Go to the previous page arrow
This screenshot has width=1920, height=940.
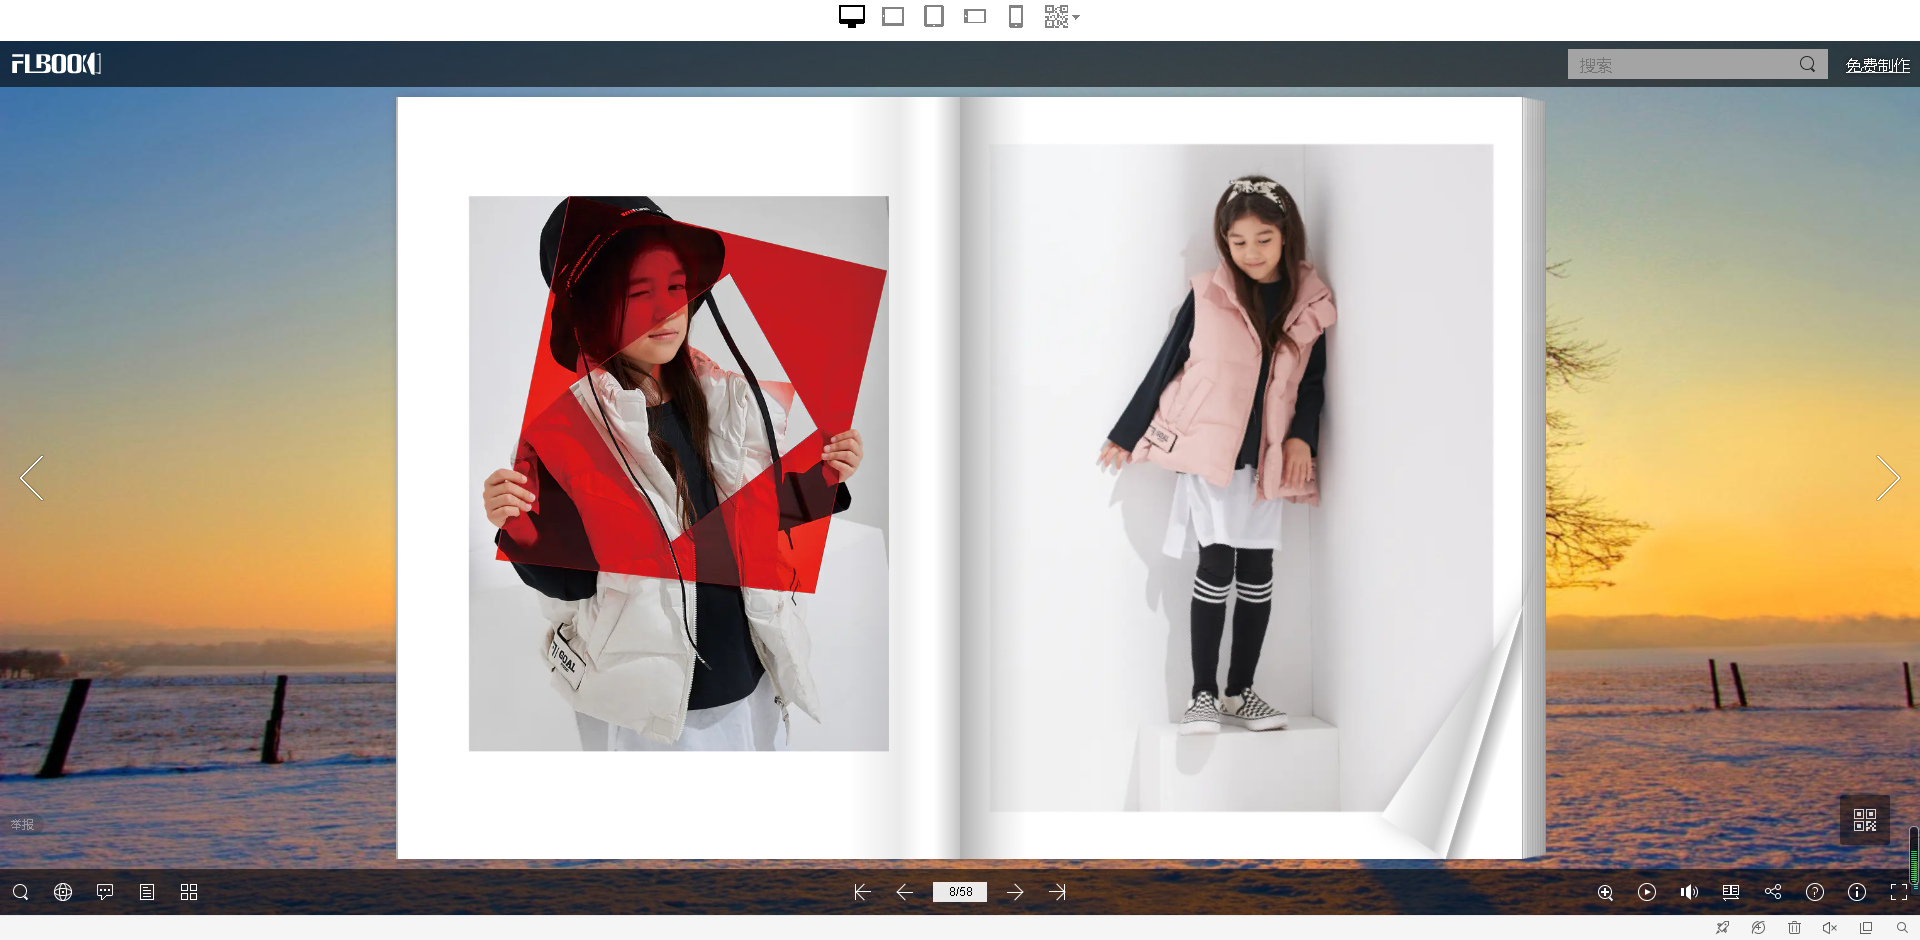point(905,892)
